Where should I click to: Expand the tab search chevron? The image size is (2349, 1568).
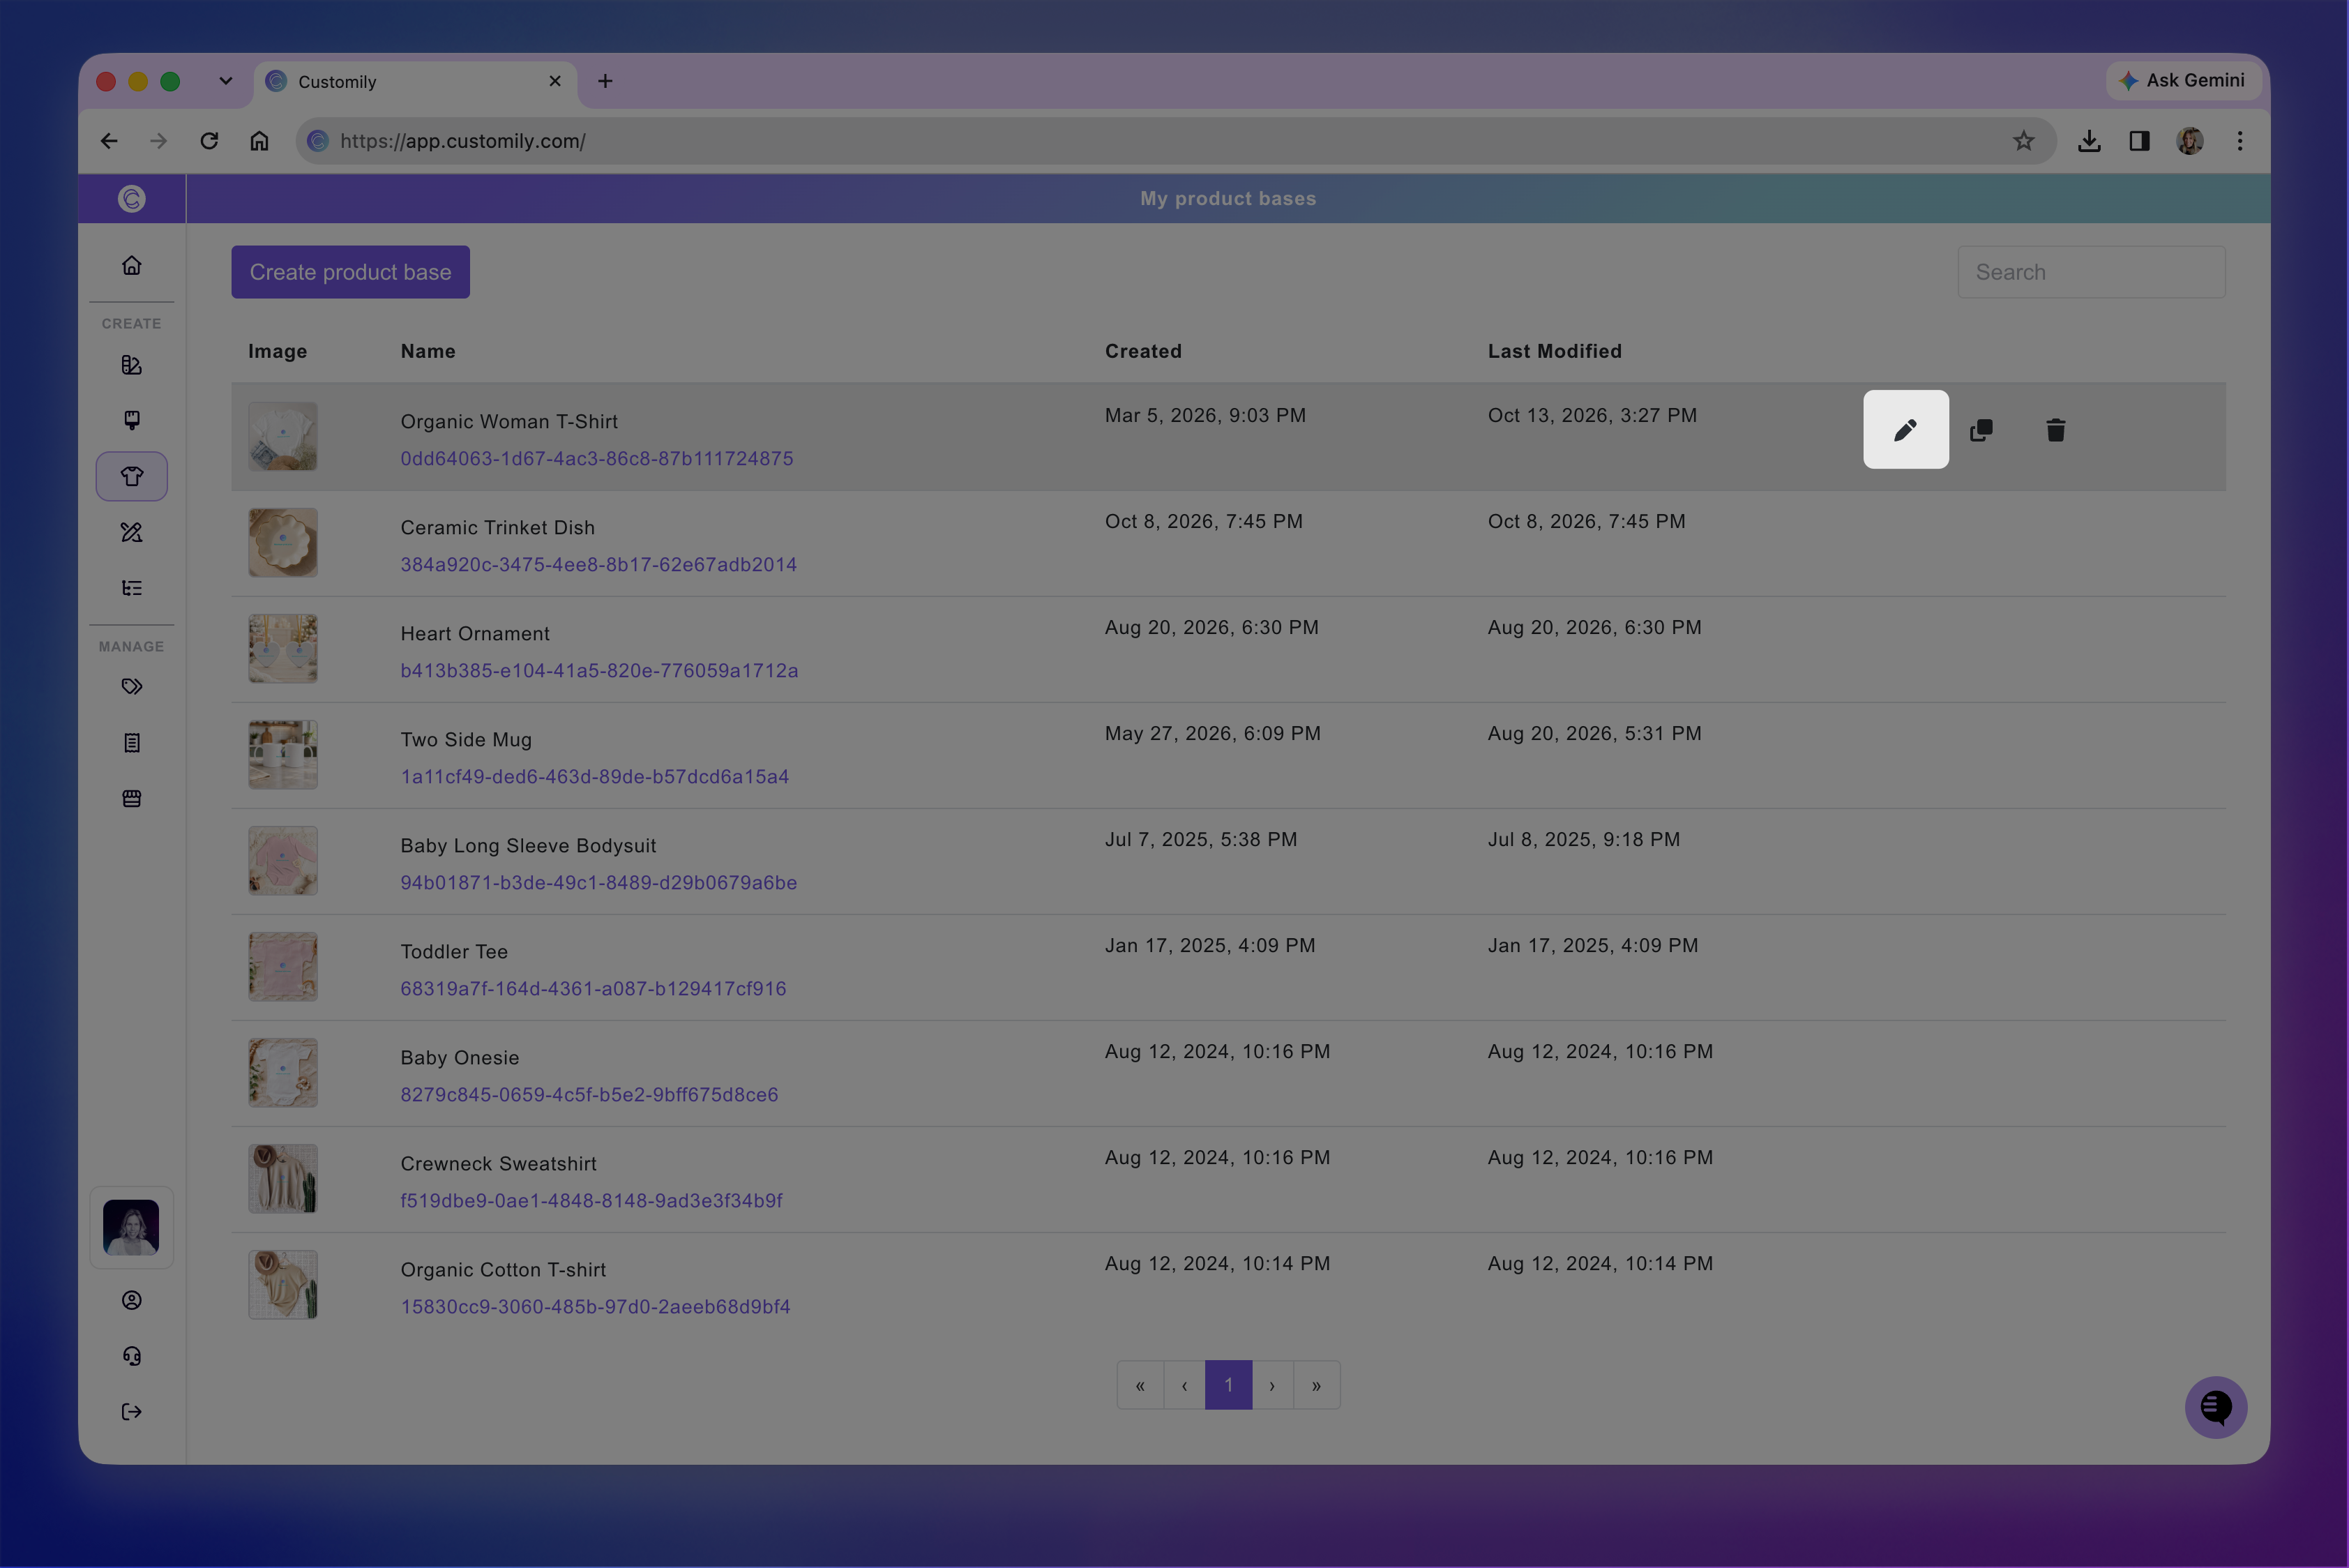pyautogui.click(x=226, y=81)
